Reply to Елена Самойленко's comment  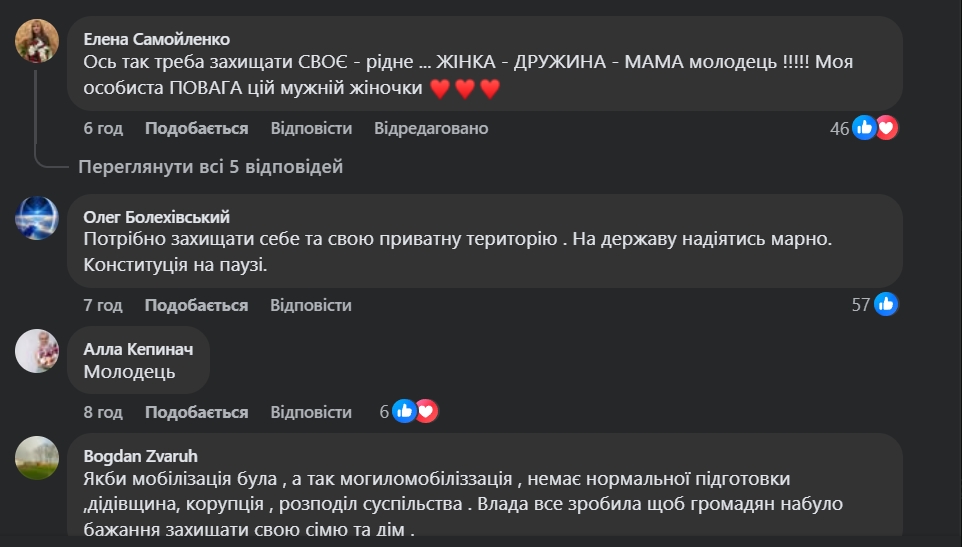point(311,128)
